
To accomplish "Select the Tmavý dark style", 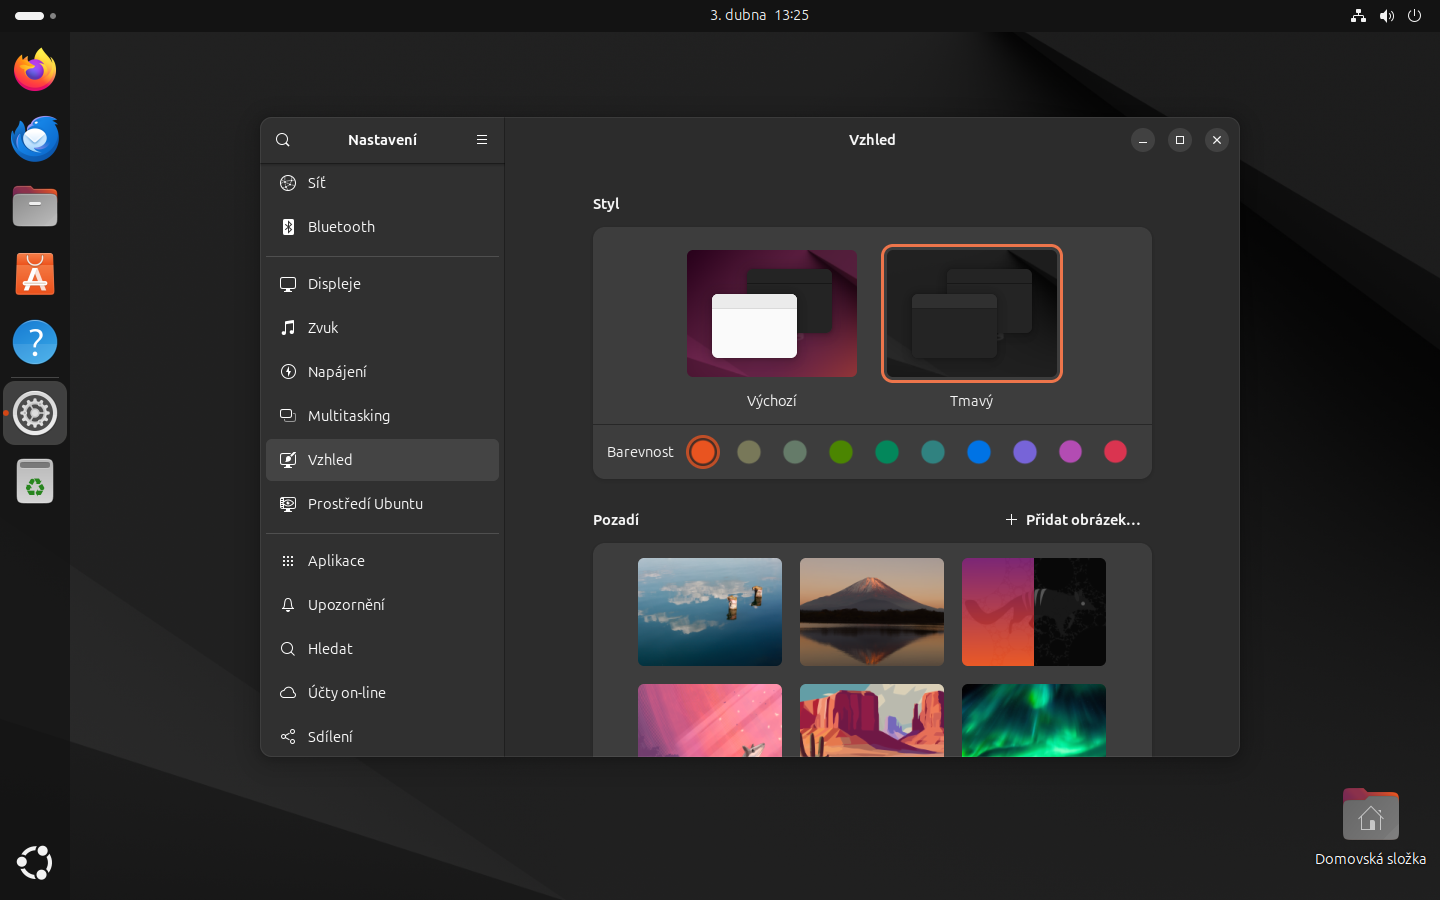I will point(971,314).
